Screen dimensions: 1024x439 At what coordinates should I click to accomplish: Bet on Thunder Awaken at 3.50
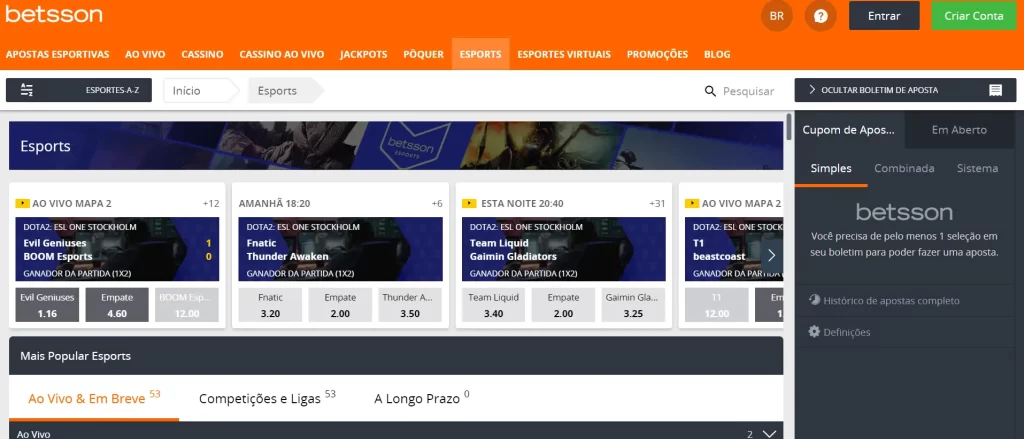410,305
